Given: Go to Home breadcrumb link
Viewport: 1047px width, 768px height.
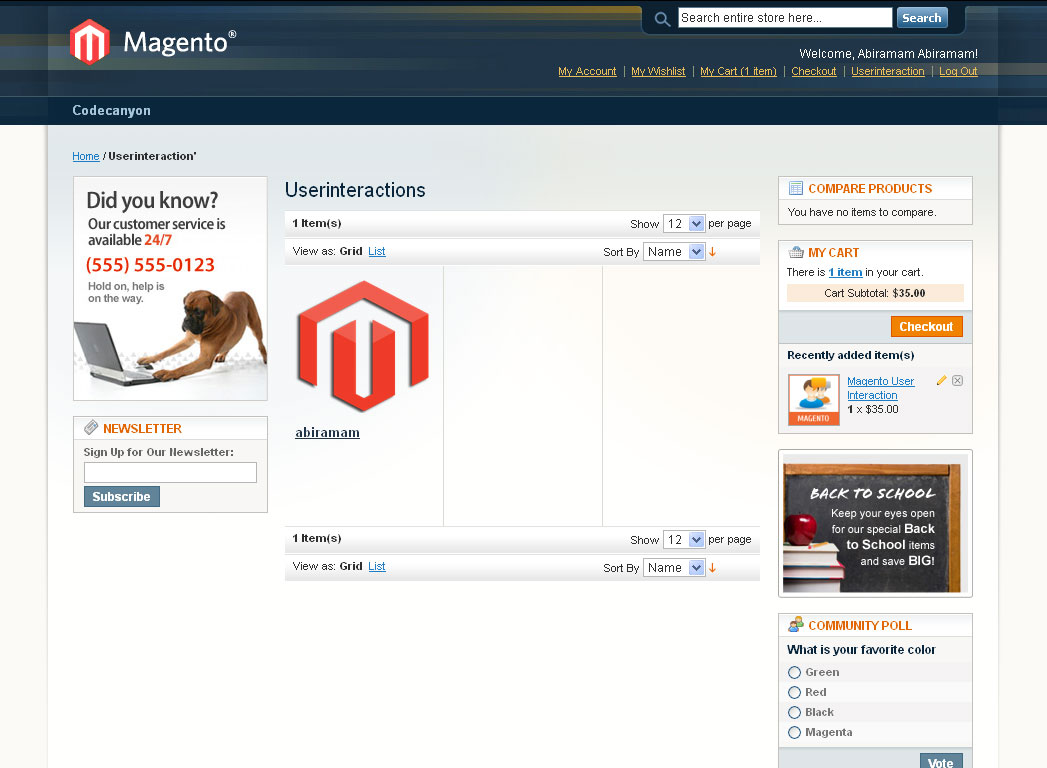Looking at the screenshot, I should pyautogui.click(x=85, y=156).
